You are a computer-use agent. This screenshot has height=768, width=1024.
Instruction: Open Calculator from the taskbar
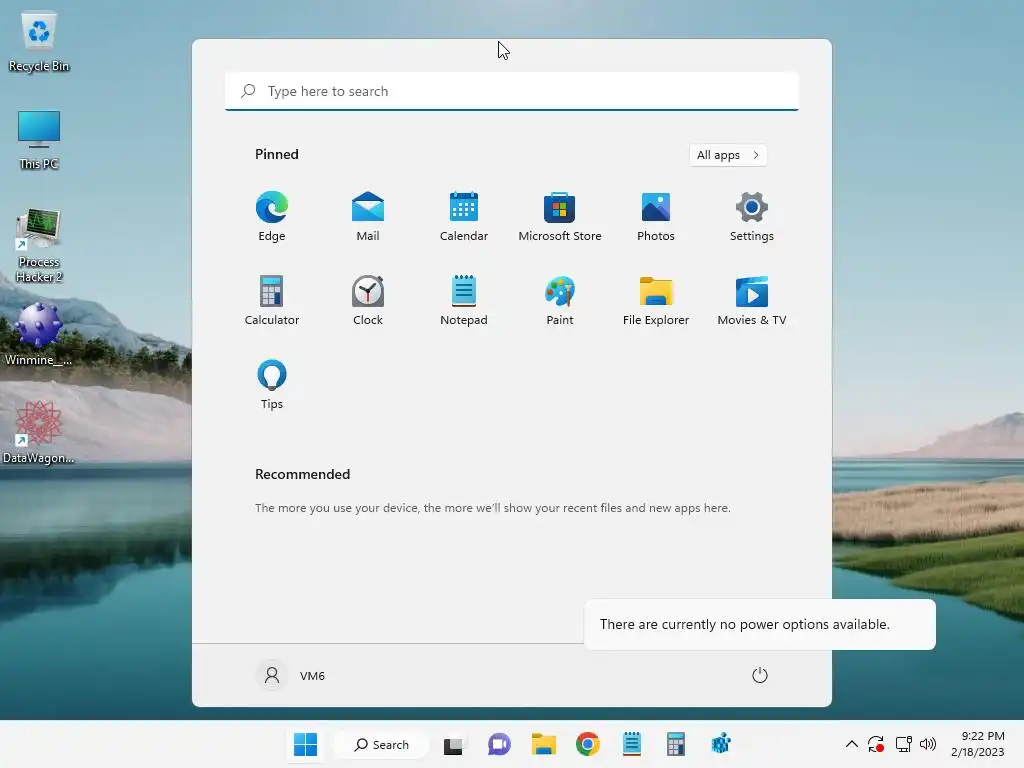tap(676, 744)
